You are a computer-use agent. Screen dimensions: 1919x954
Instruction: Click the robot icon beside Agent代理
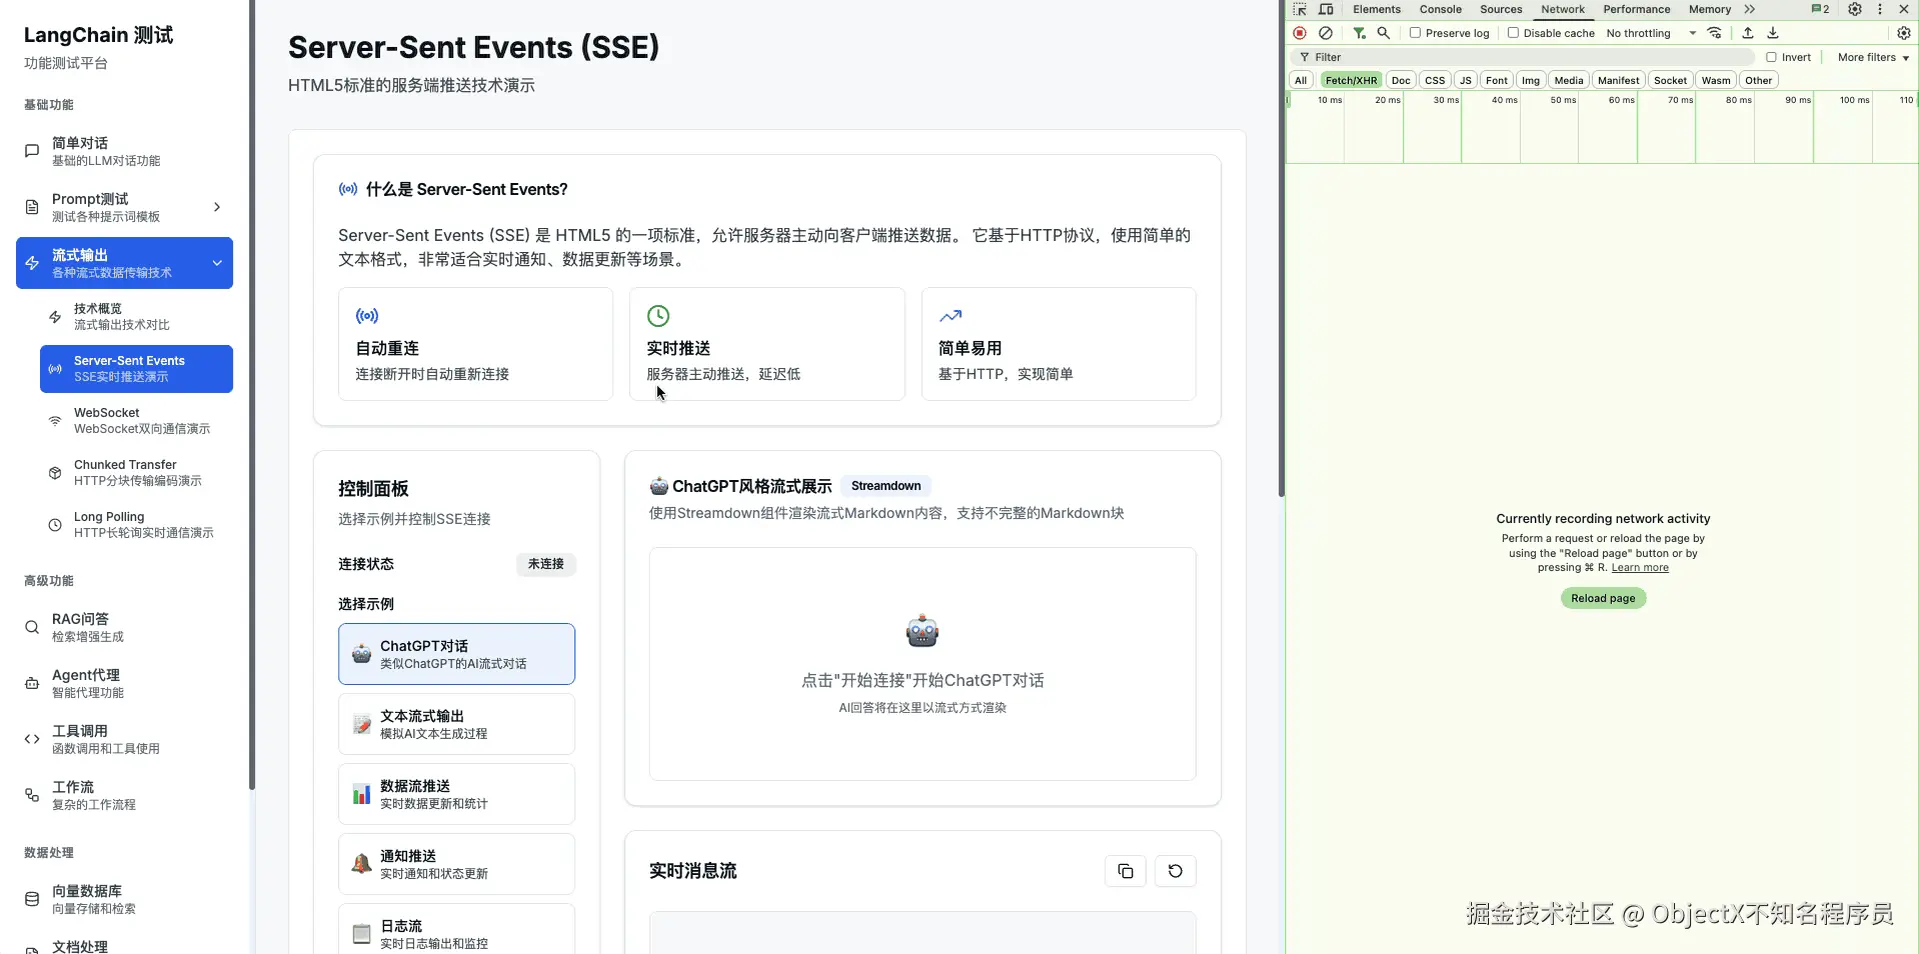(32, 683)
